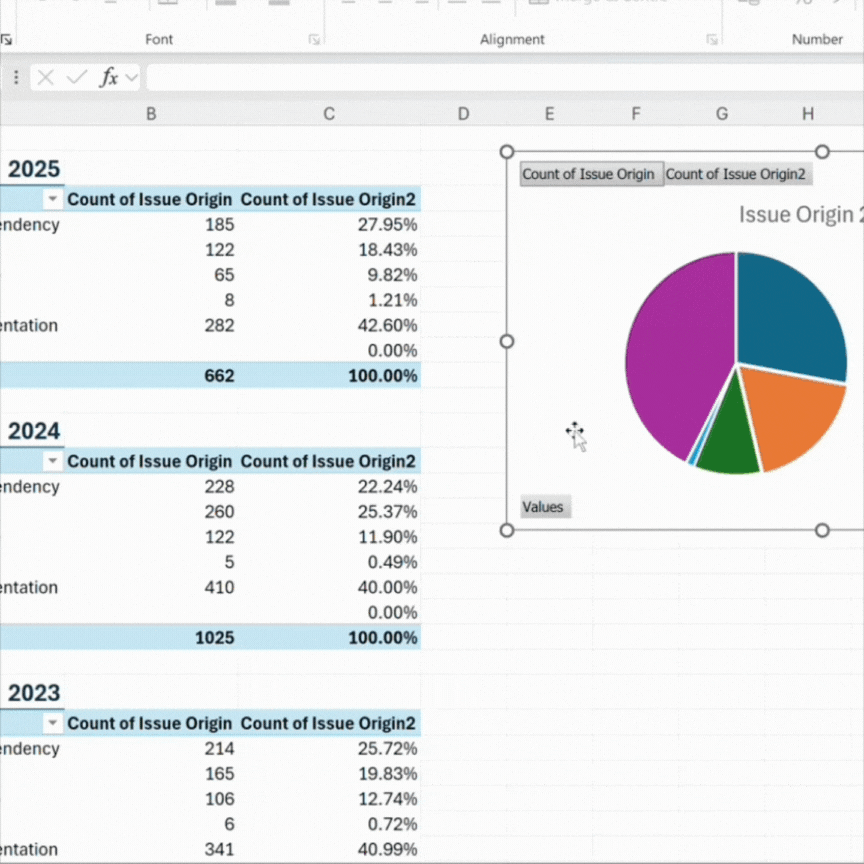Select the dark blue pie chart slice
Screen dimensions: 864x864
790,310
